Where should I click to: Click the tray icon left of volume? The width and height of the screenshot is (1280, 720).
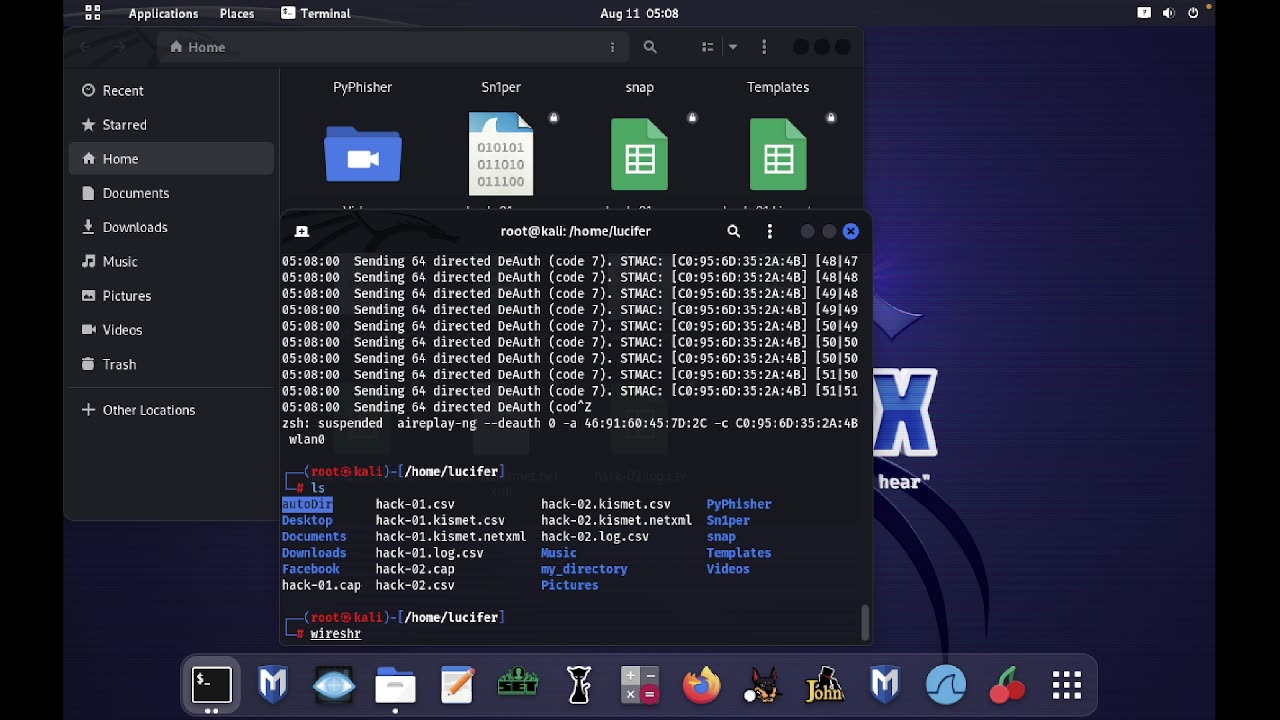[x=1144, y=13]
